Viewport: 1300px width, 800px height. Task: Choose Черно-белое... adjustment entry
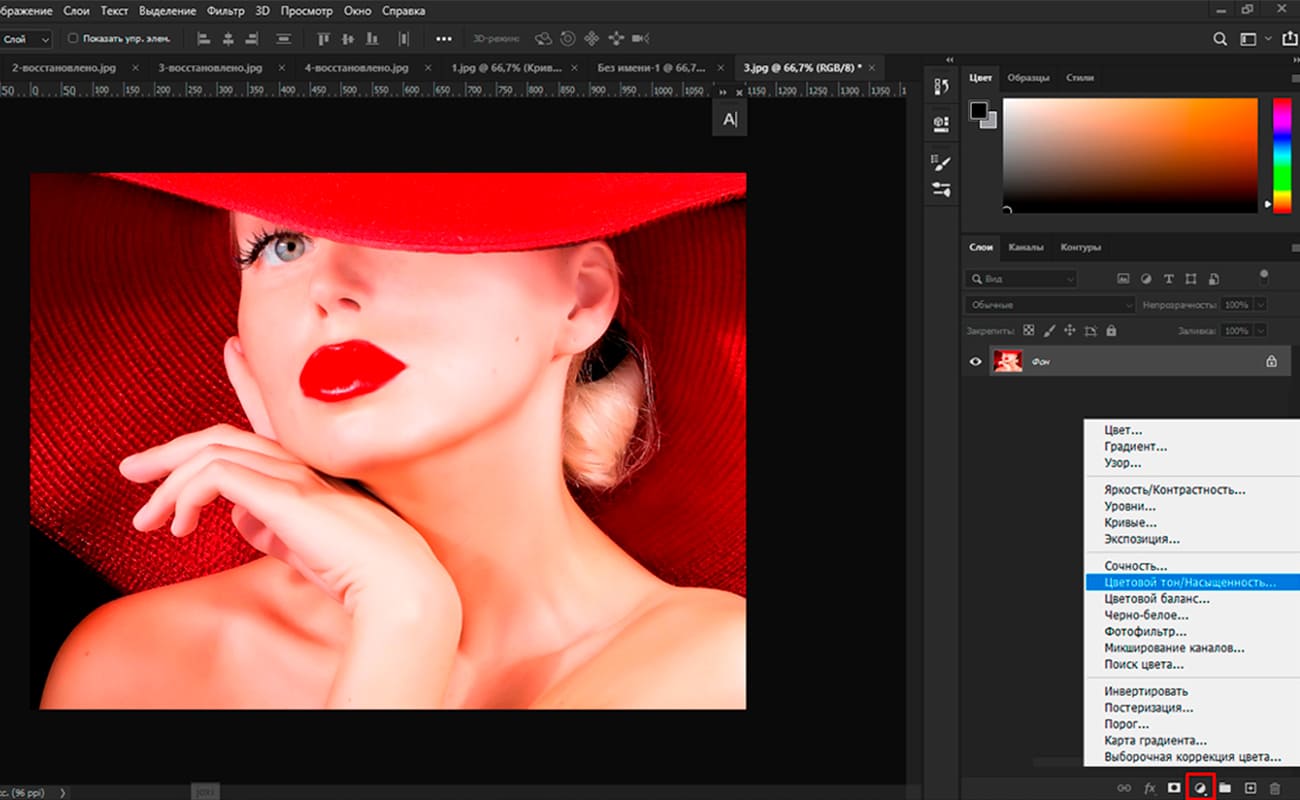(x=1147, y=615)
